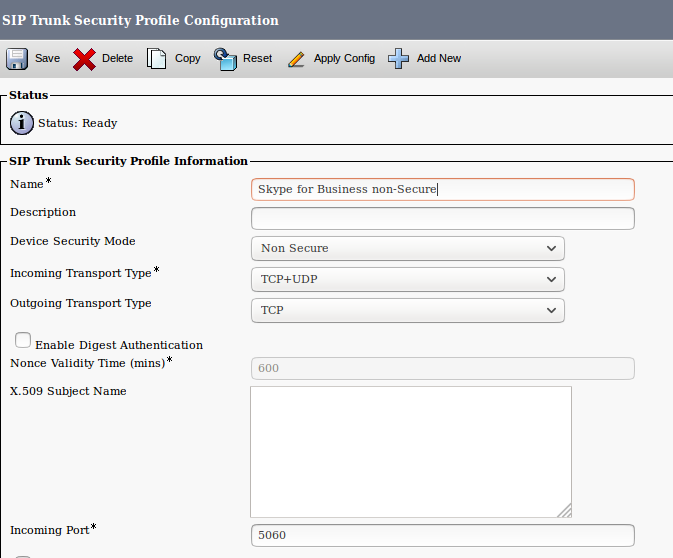The width and height of the screenshot is (673, 558).
Task: Click the 'SIP Trunk Security Profile Configuration' heading
Action: point(140,20)
